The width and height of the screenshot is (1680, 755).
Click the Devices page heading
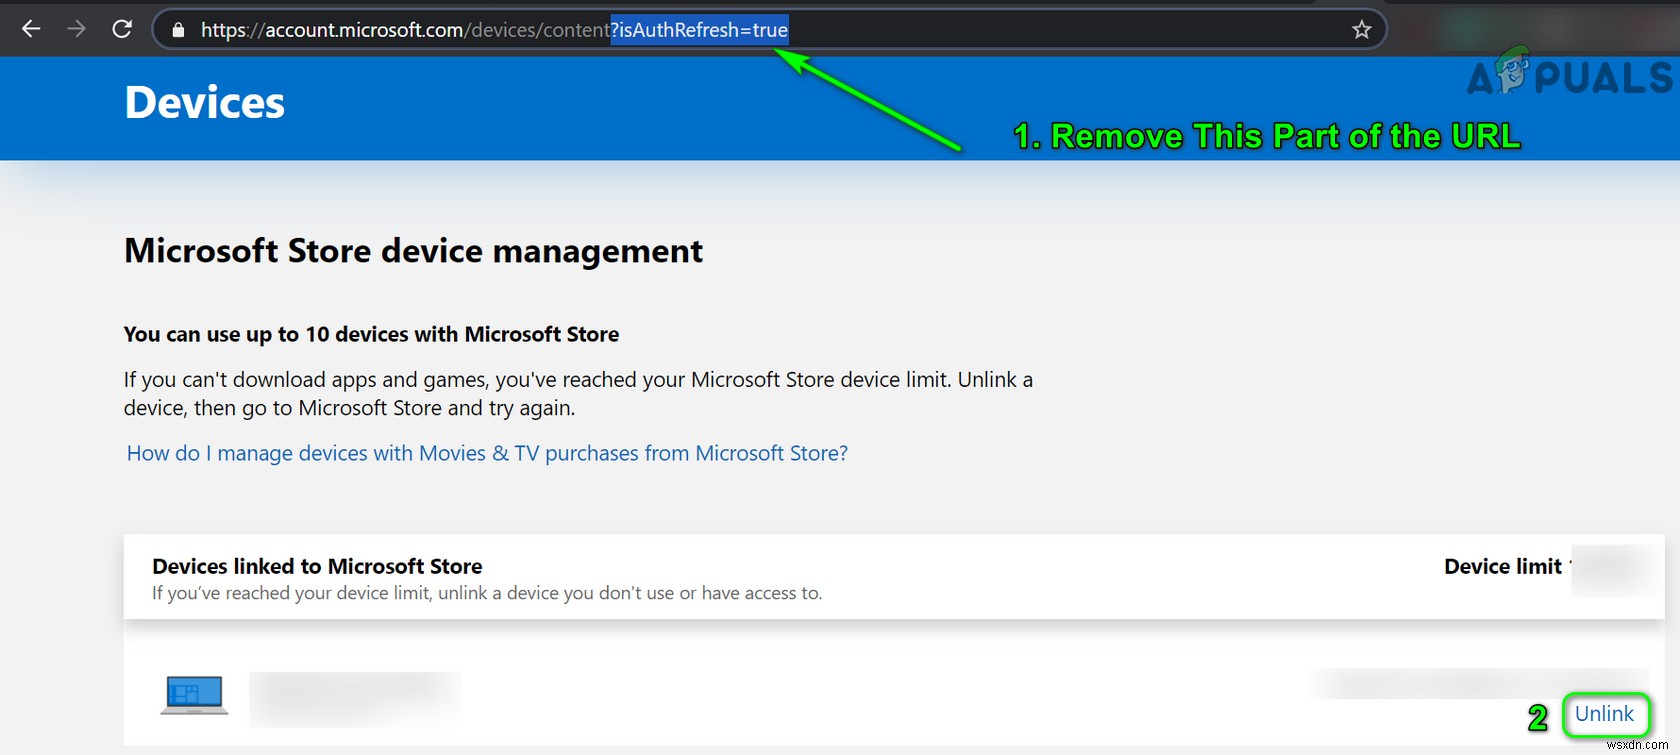205,102
